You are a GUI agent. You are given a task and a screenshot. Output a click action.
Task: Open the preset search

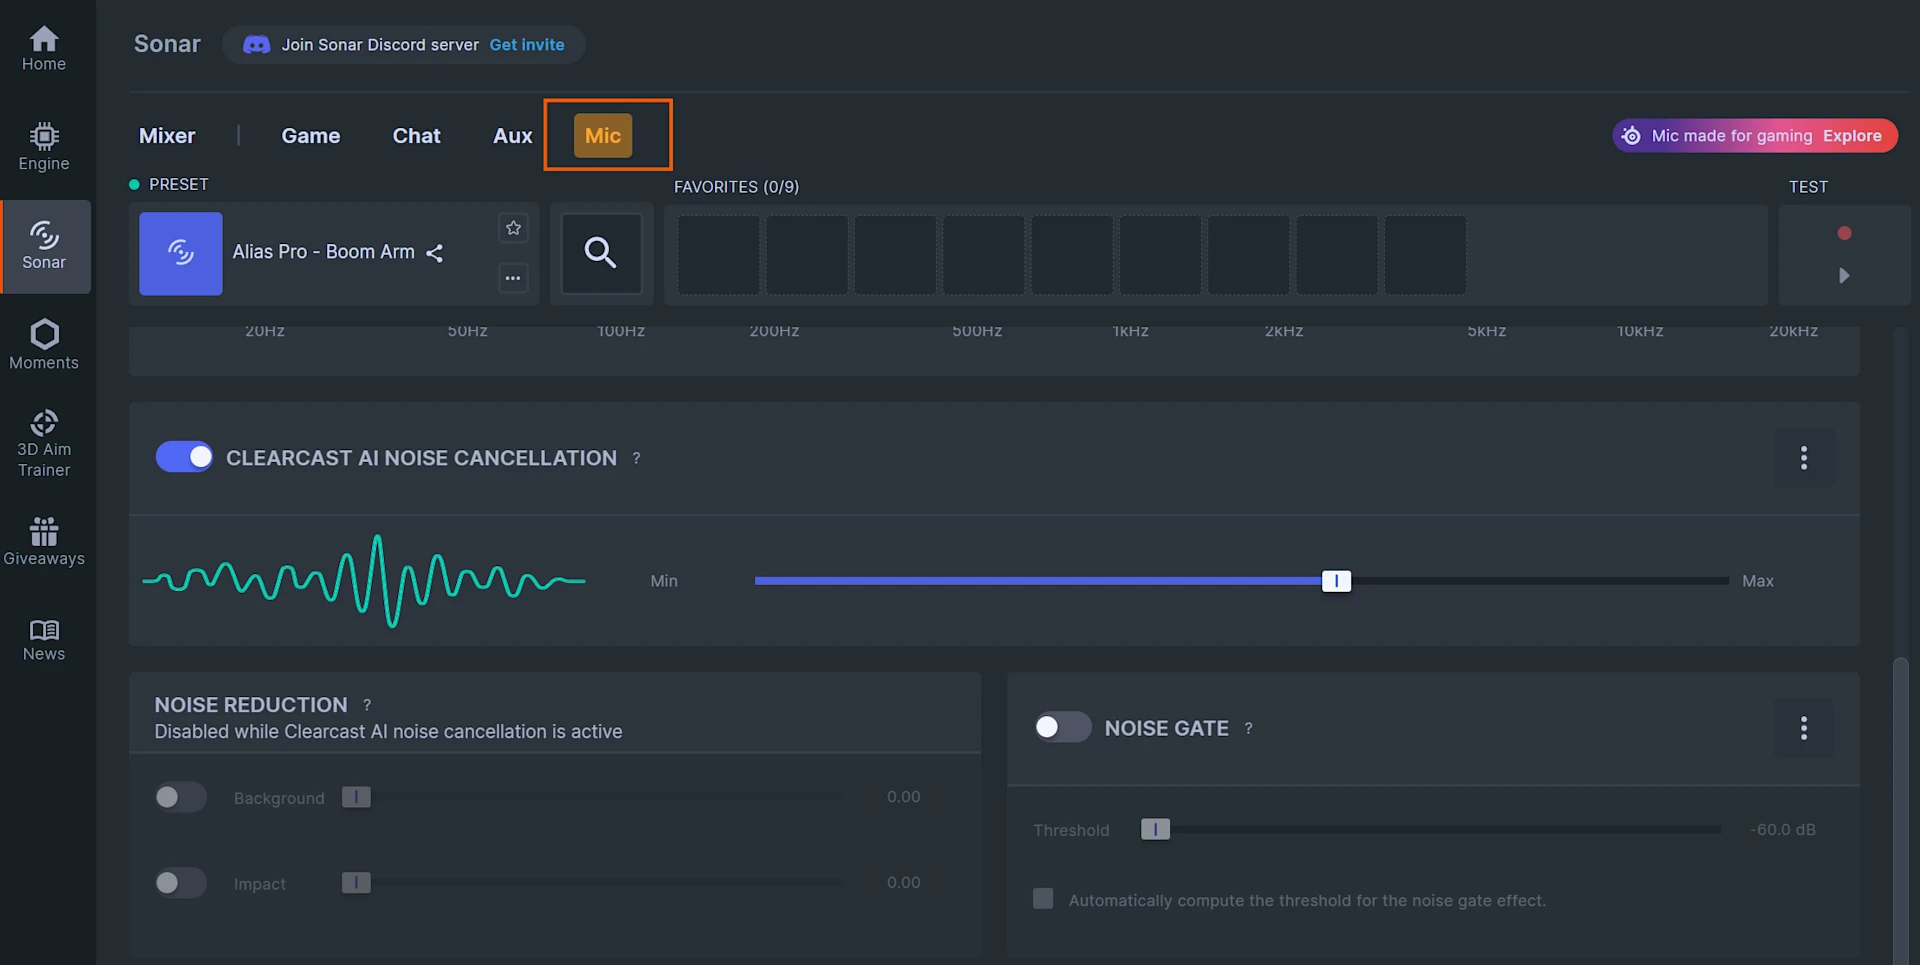tap(601, 253)
